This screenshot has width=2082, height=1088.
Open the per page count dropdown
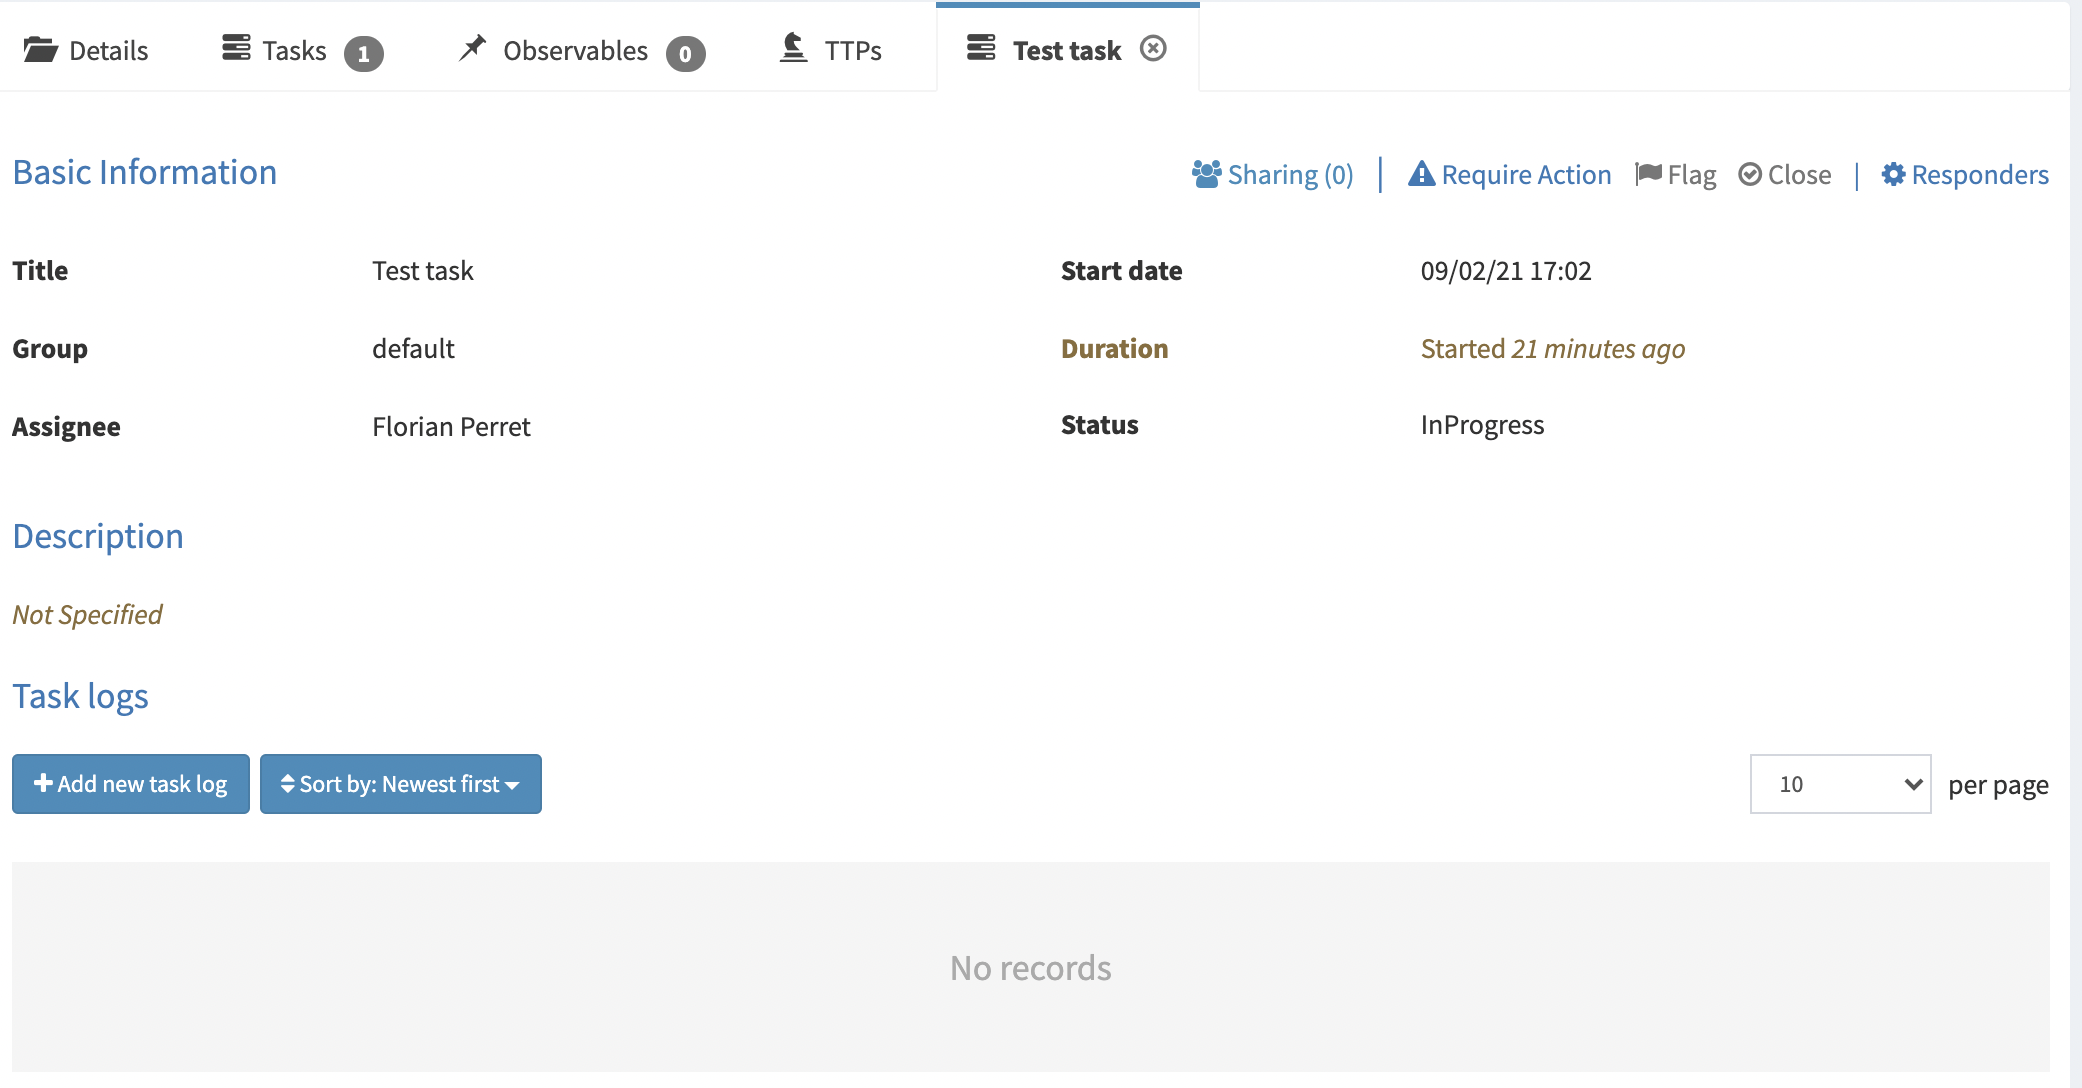tap(1840, 784)
